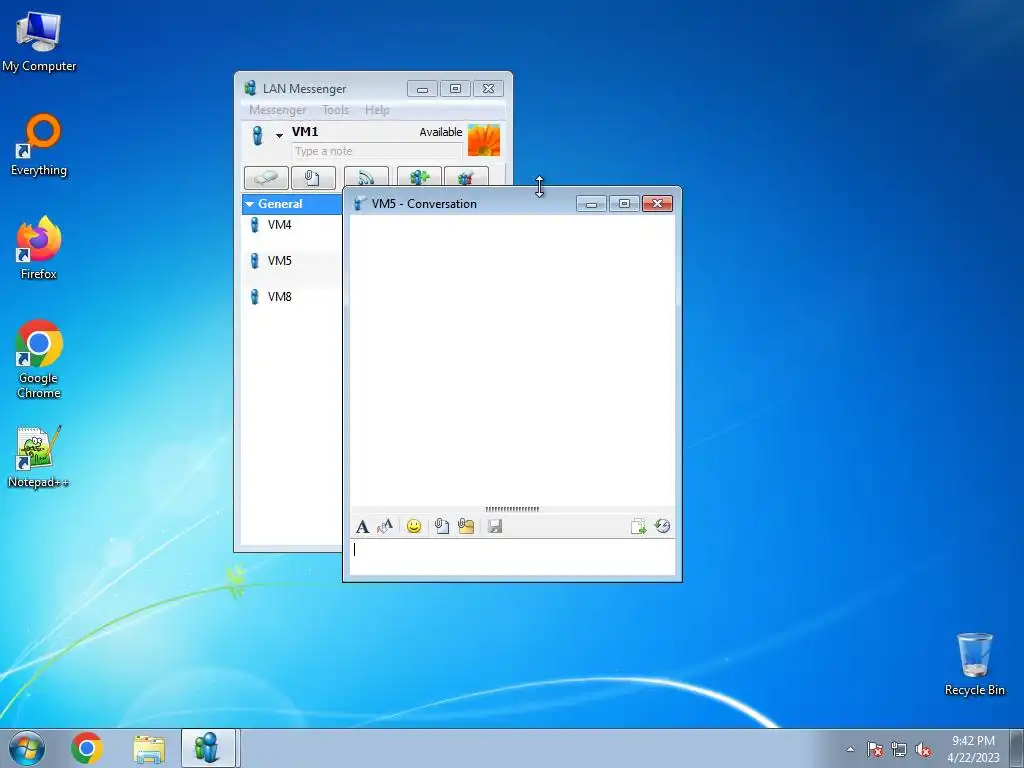Click the transfer files icon in conversation toolbar

coord(638,526)
